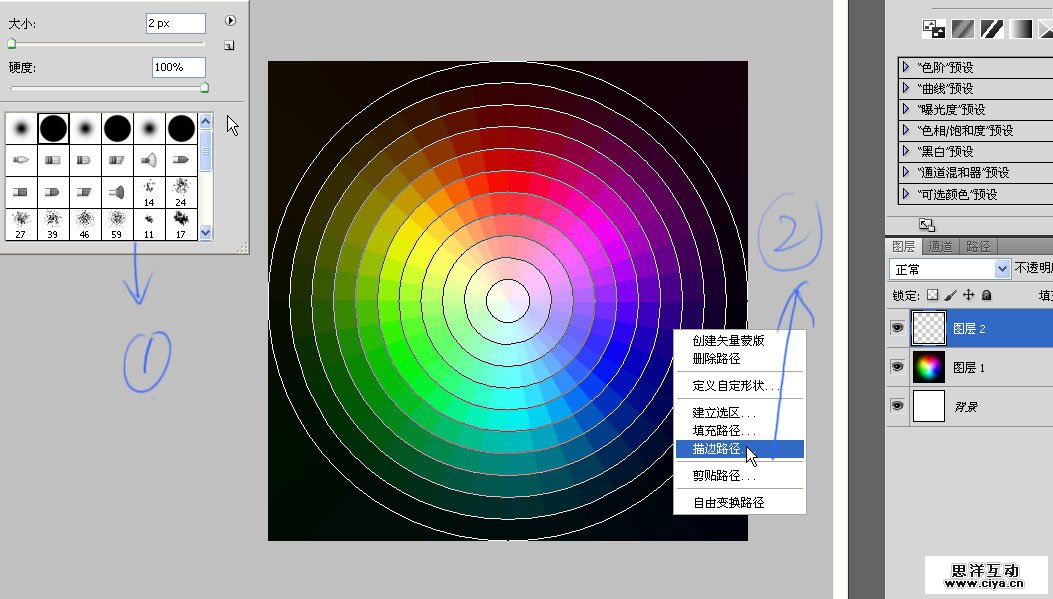Choose 描边路径 from the context menu

pyautogui.click(x=717, y=449)
